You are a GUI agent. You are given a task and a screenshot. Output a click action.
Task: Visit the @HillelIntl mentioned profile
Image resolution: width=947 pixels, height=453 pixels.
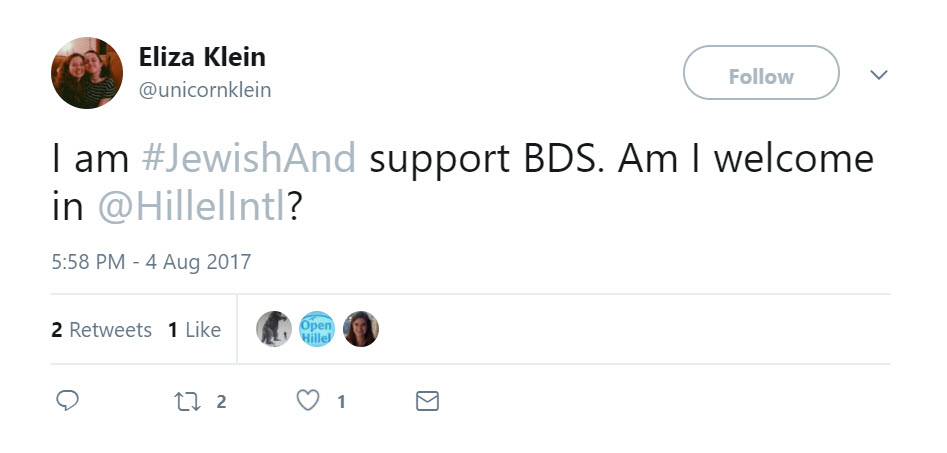[192, 208]
